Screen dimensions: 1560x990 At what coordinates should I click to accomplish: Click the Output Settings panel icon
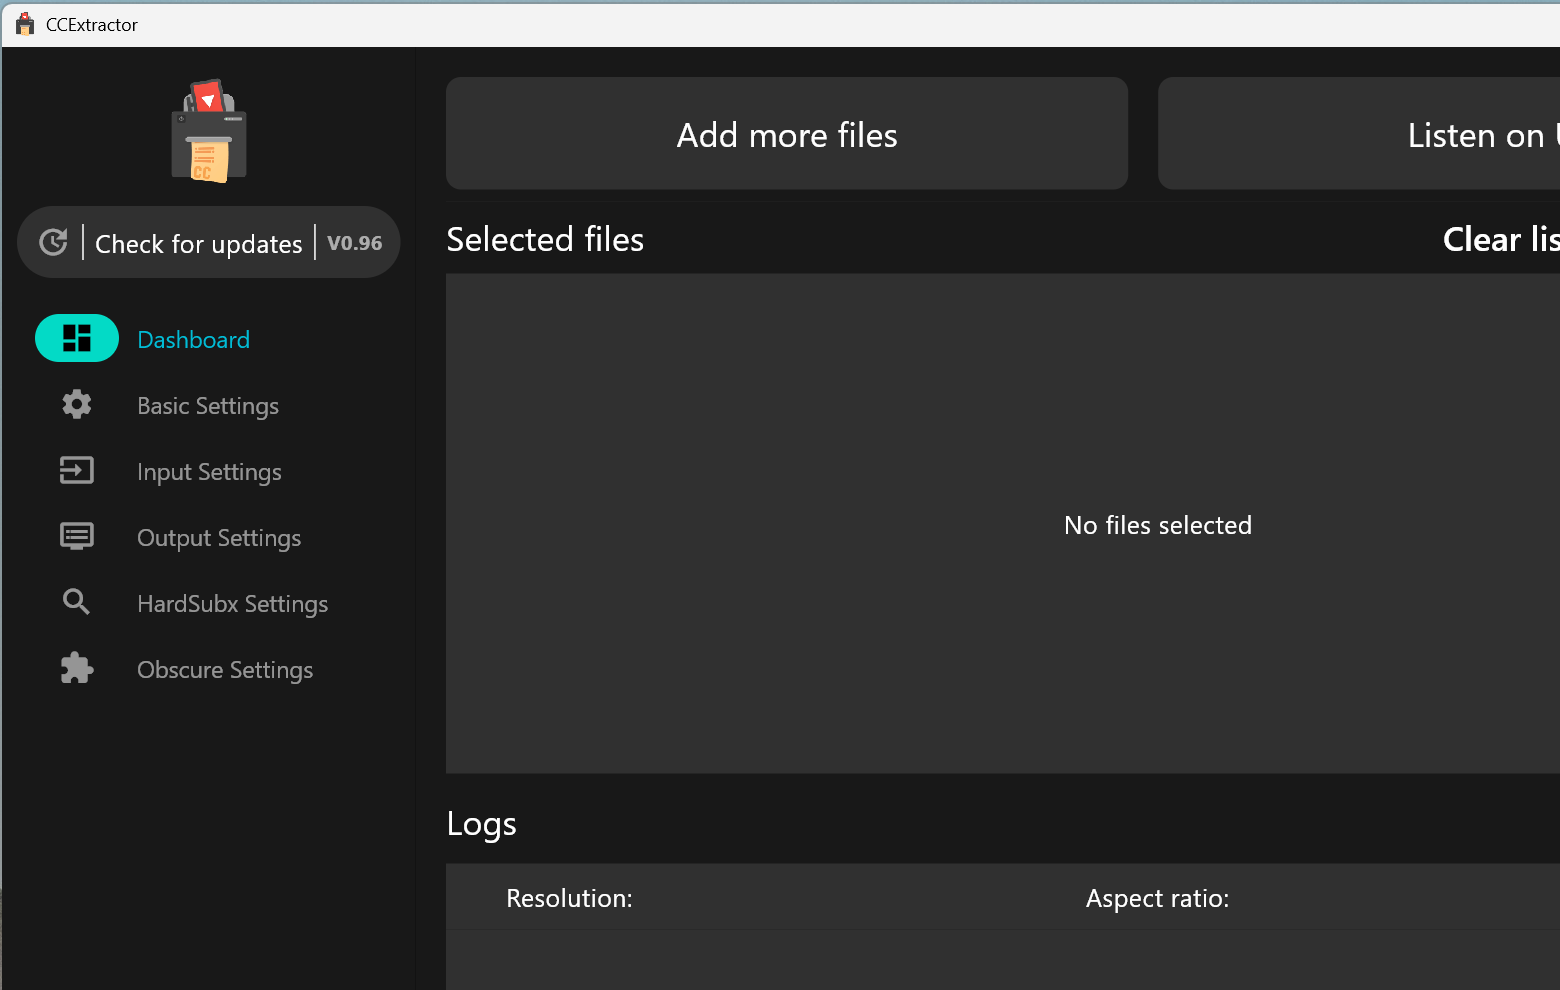pos(77,536)
